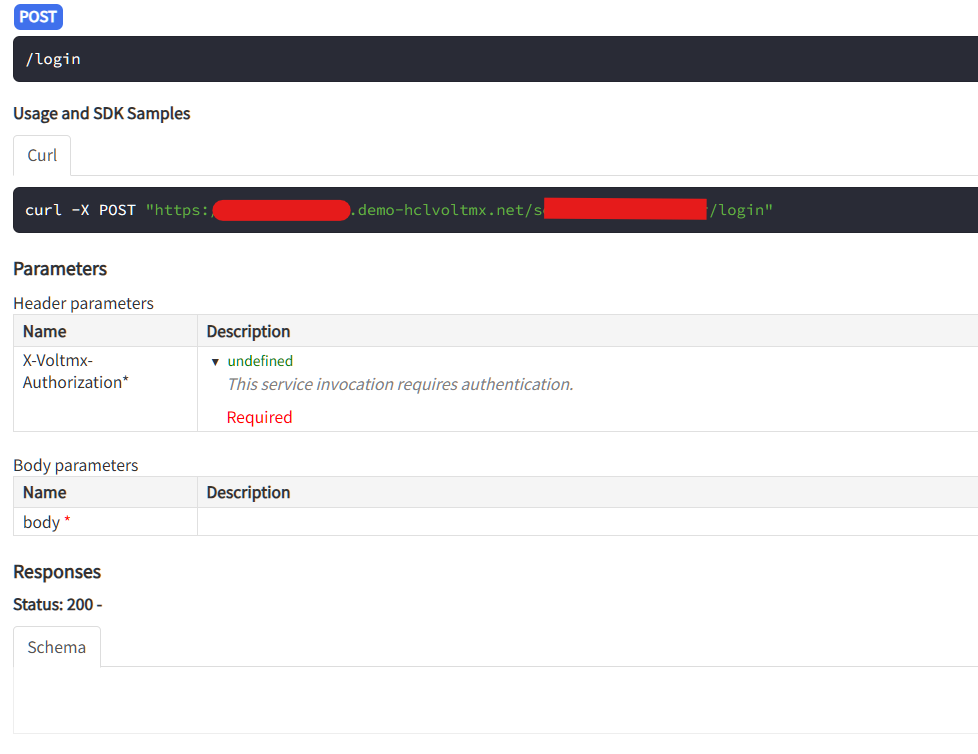
Task: Click the Body parameters label
Action: [x=75, y=465]
